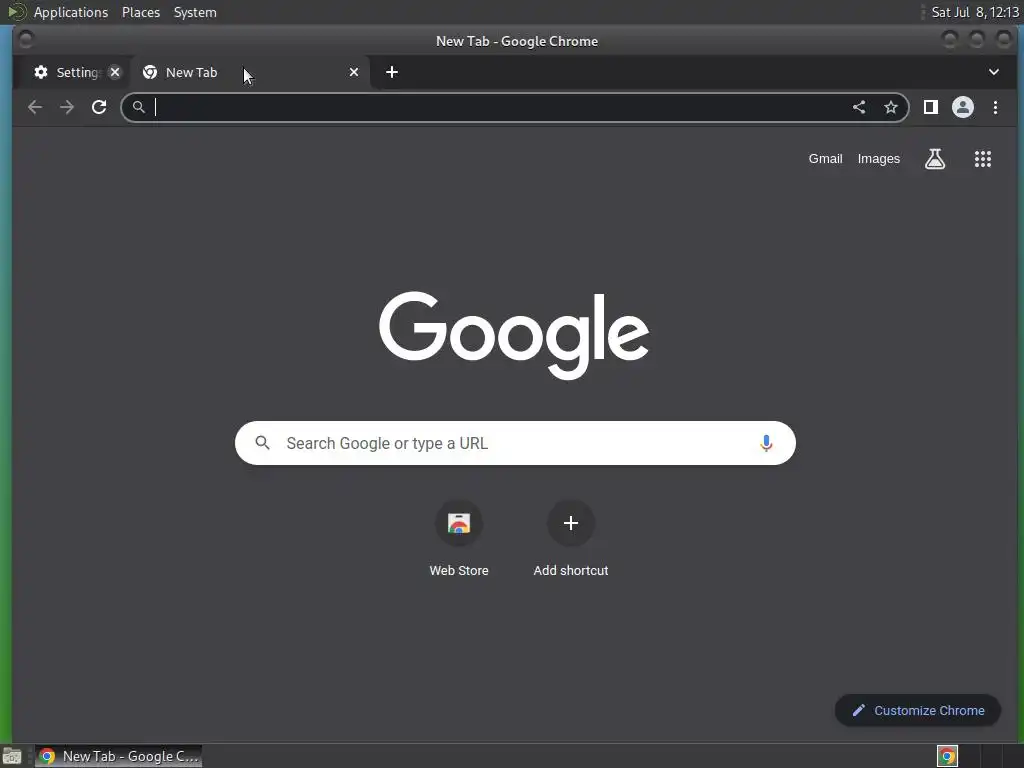Click the clock showing Sat Jul 8
The width and height of the screenshot is (1024, 768).
pyautogui.click(x=974, y=12)
